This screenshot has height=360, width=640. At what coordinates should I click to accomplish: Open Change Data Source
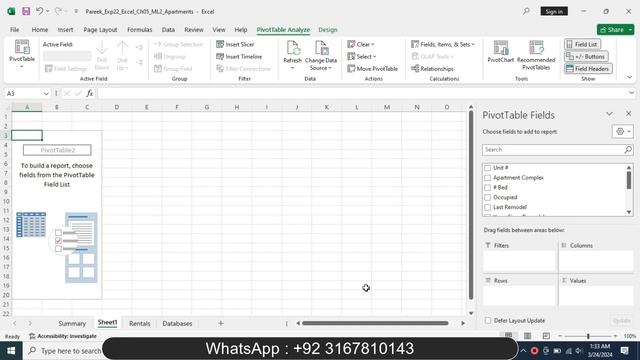(321, 56)
